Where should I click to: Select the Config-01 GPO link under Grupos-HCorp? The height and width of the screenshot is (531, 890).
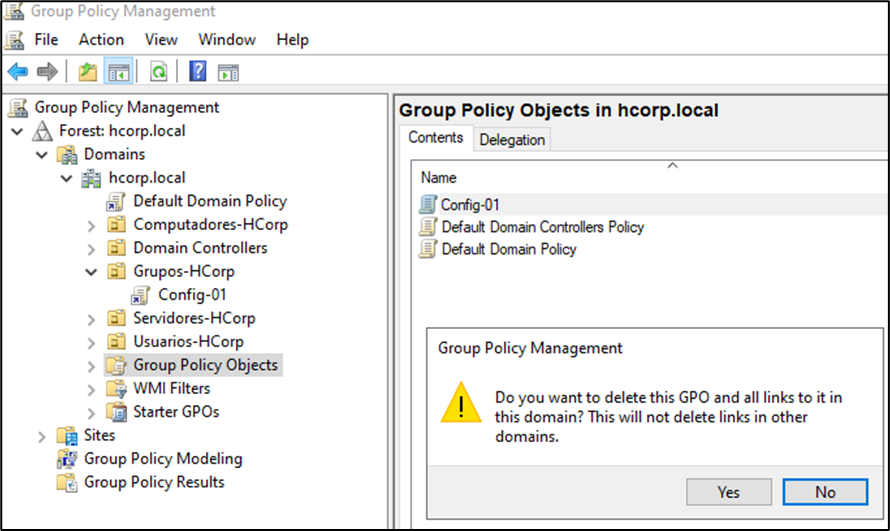tap(192, 294)
